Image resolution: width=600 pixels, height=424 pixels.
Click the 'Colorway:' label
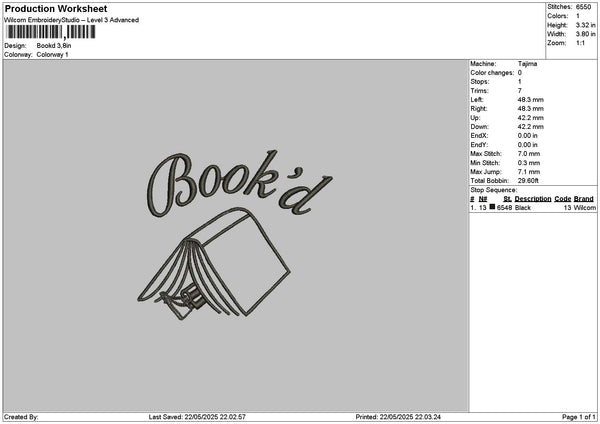tap(18, 55)
